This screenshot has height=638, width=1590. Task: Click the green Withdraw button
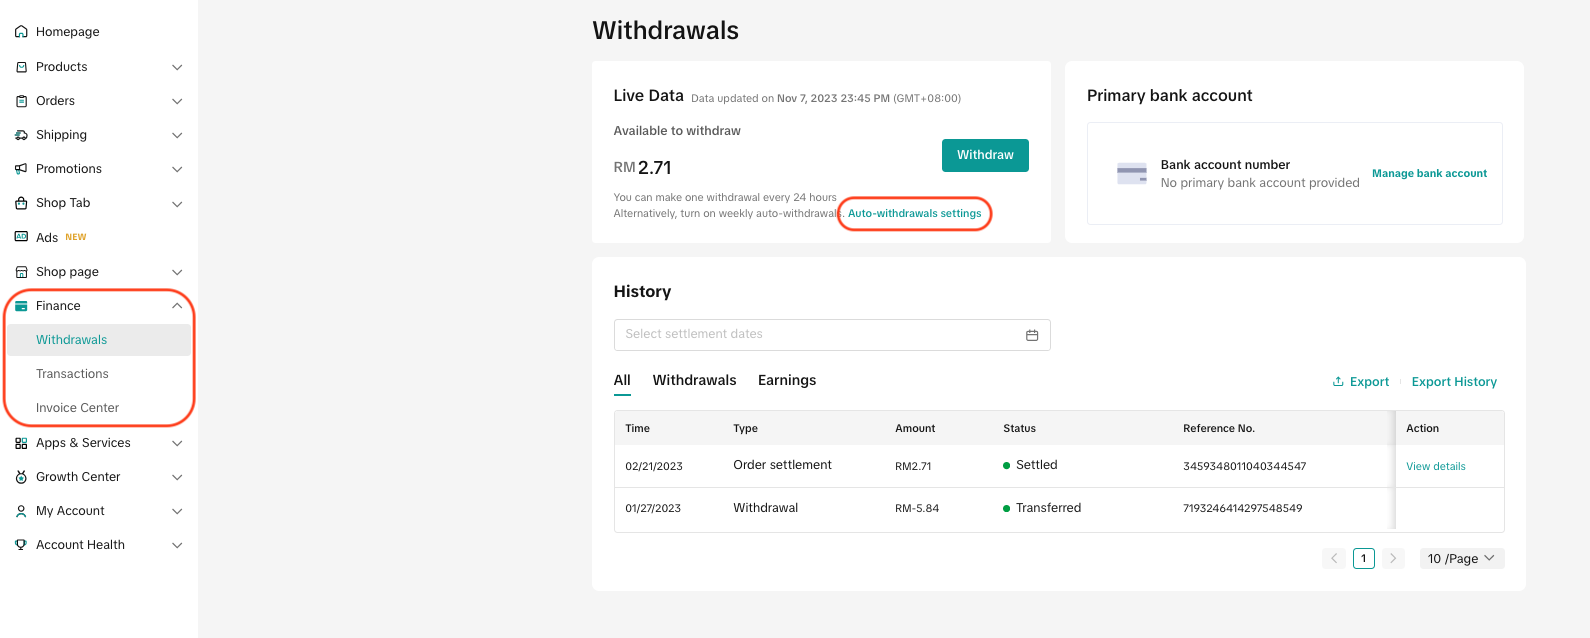click(985, 155)
